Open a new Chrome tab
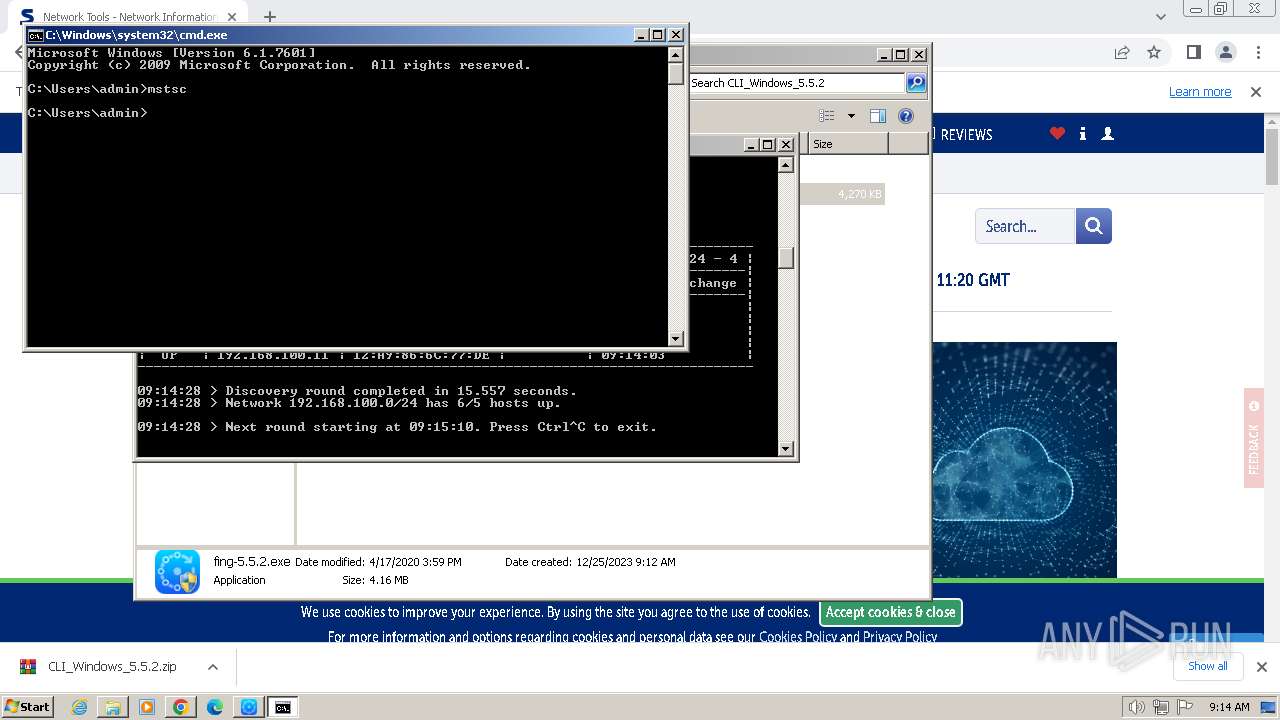The image size is (1280, 720). [270, 17]
